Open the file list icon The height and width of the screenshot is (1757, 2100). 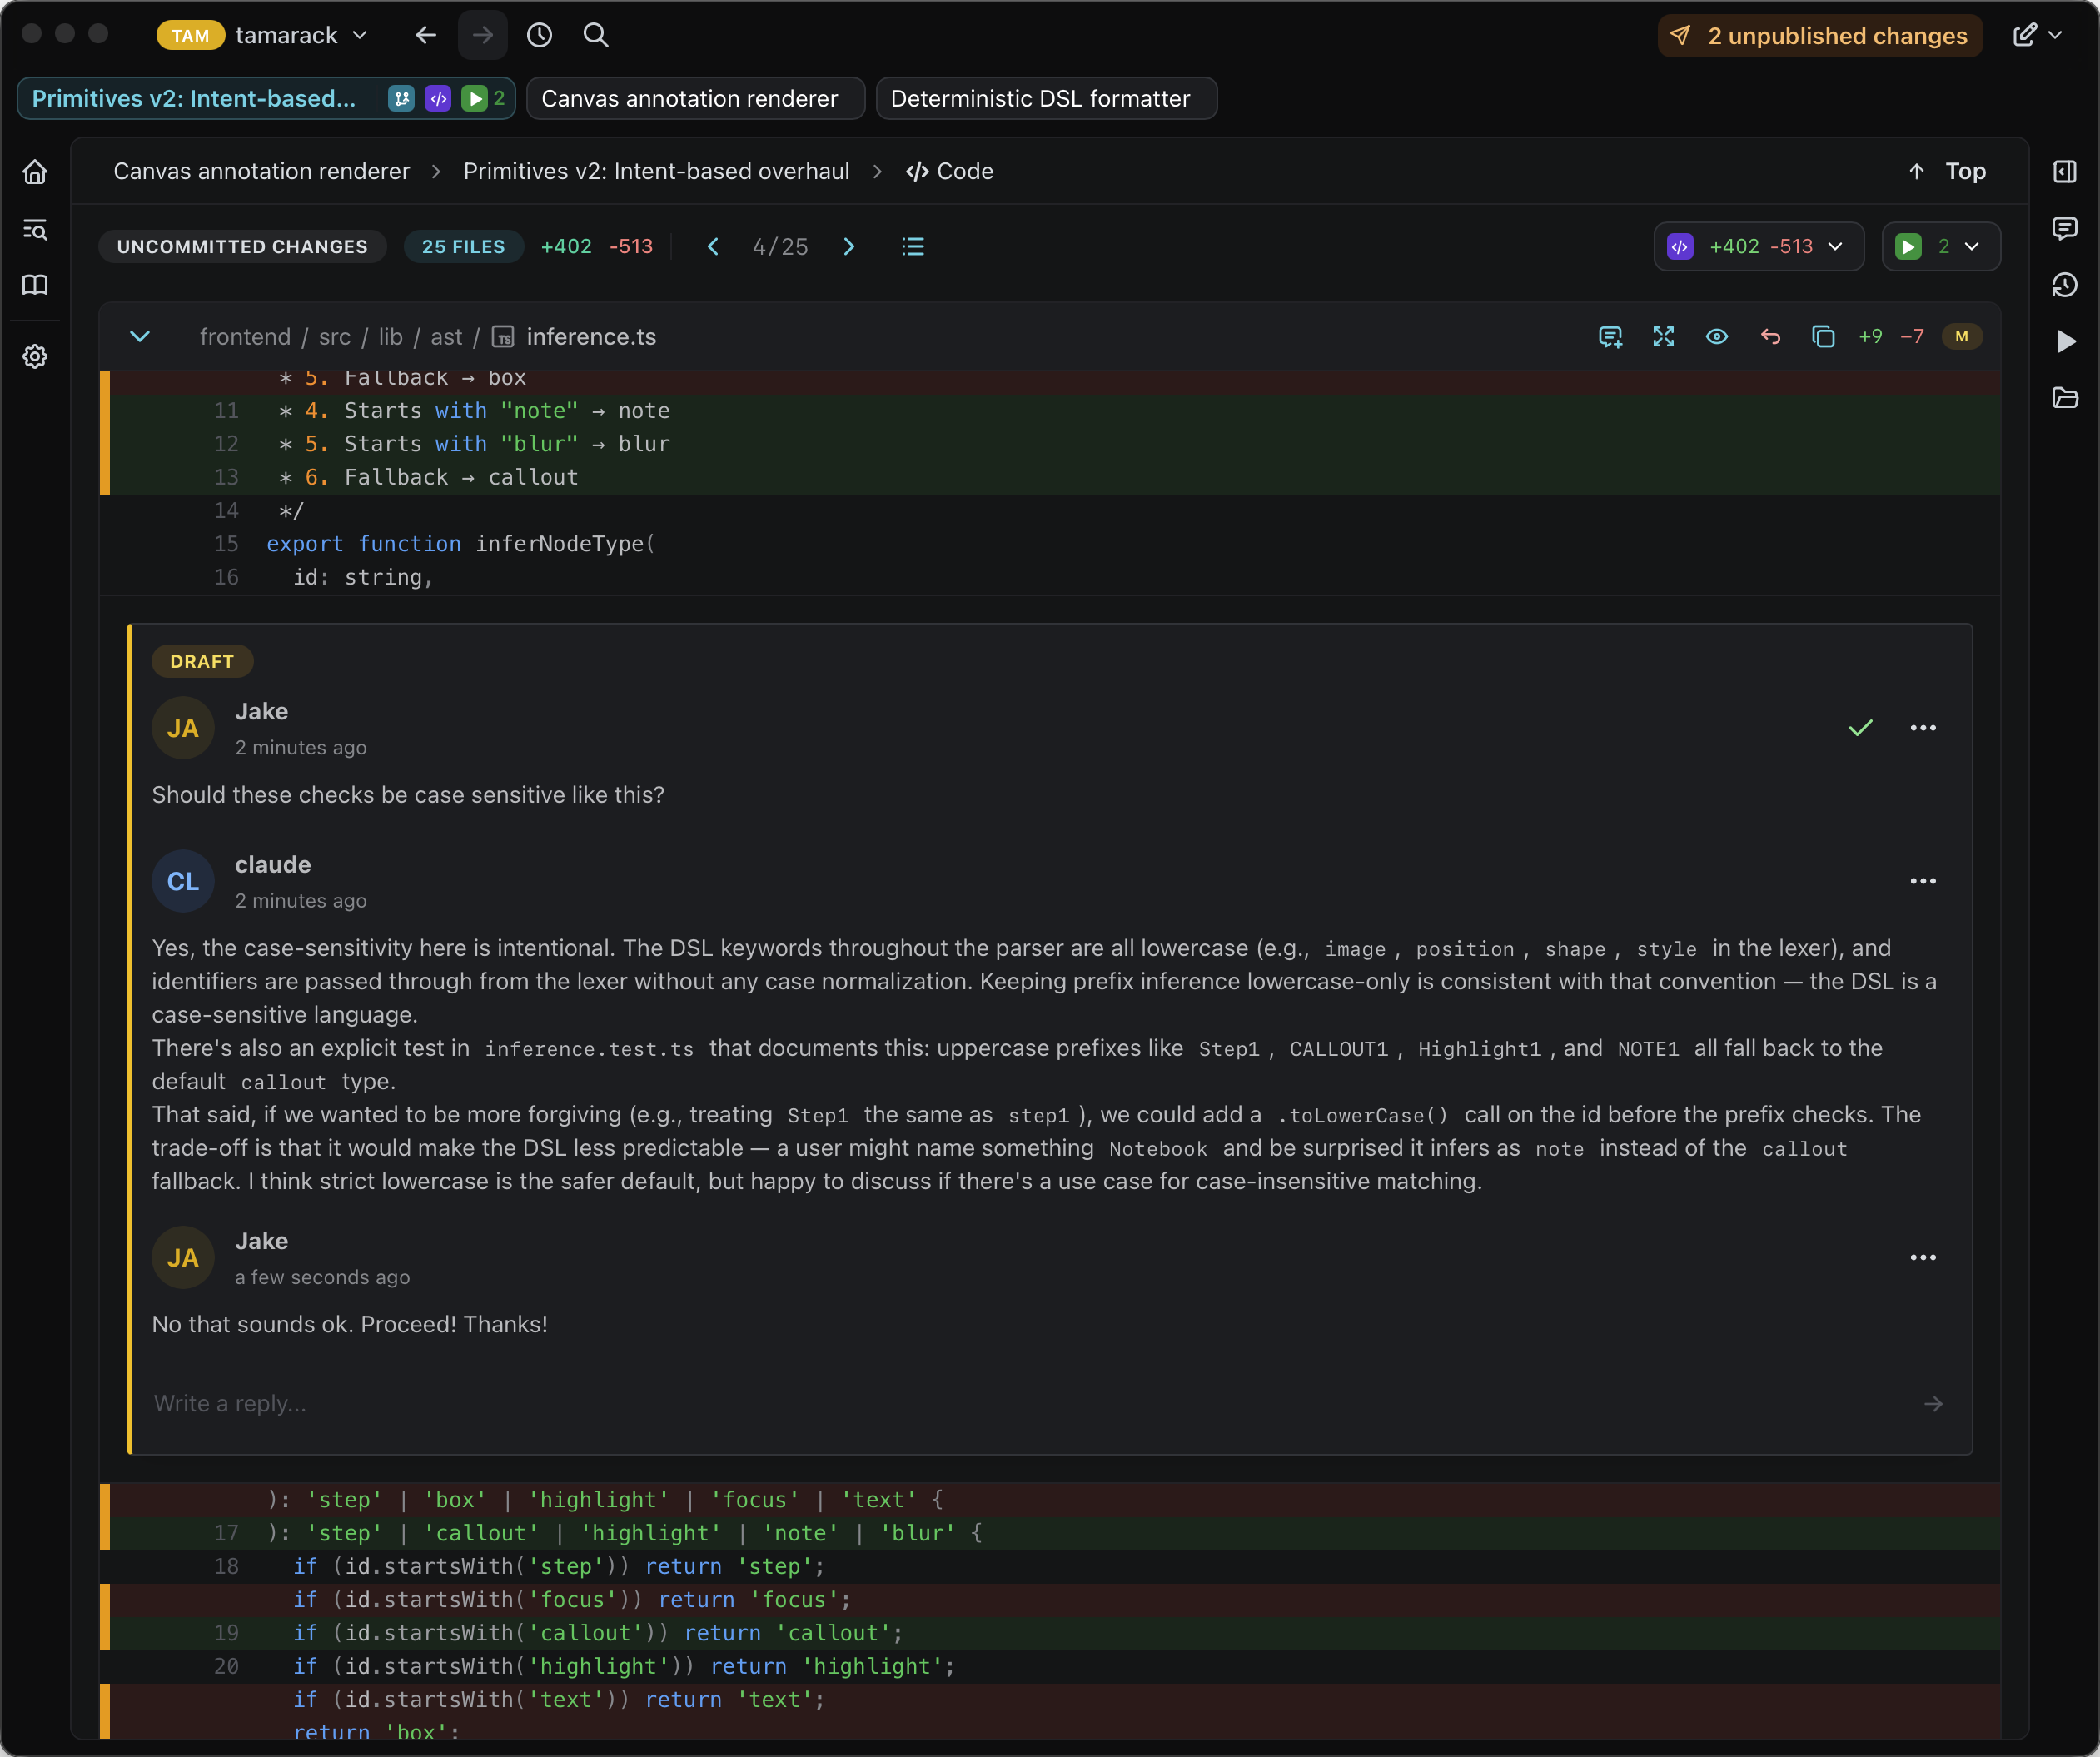click(x=912, y=247)
